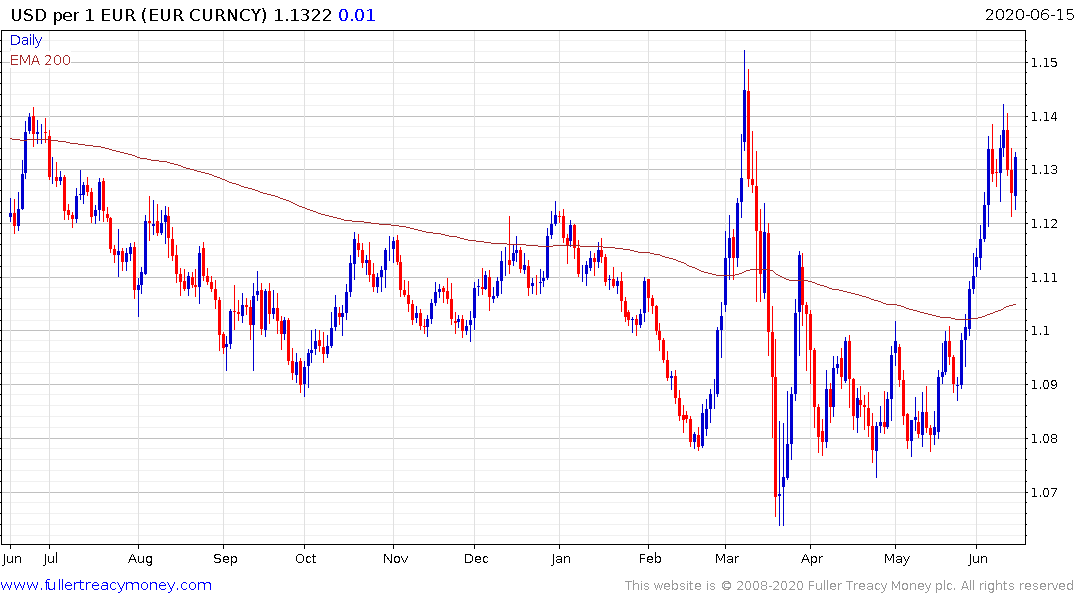Click the 1.09 price axis label
Viewport: 1075px width, 600px height.
(1044, 384)
